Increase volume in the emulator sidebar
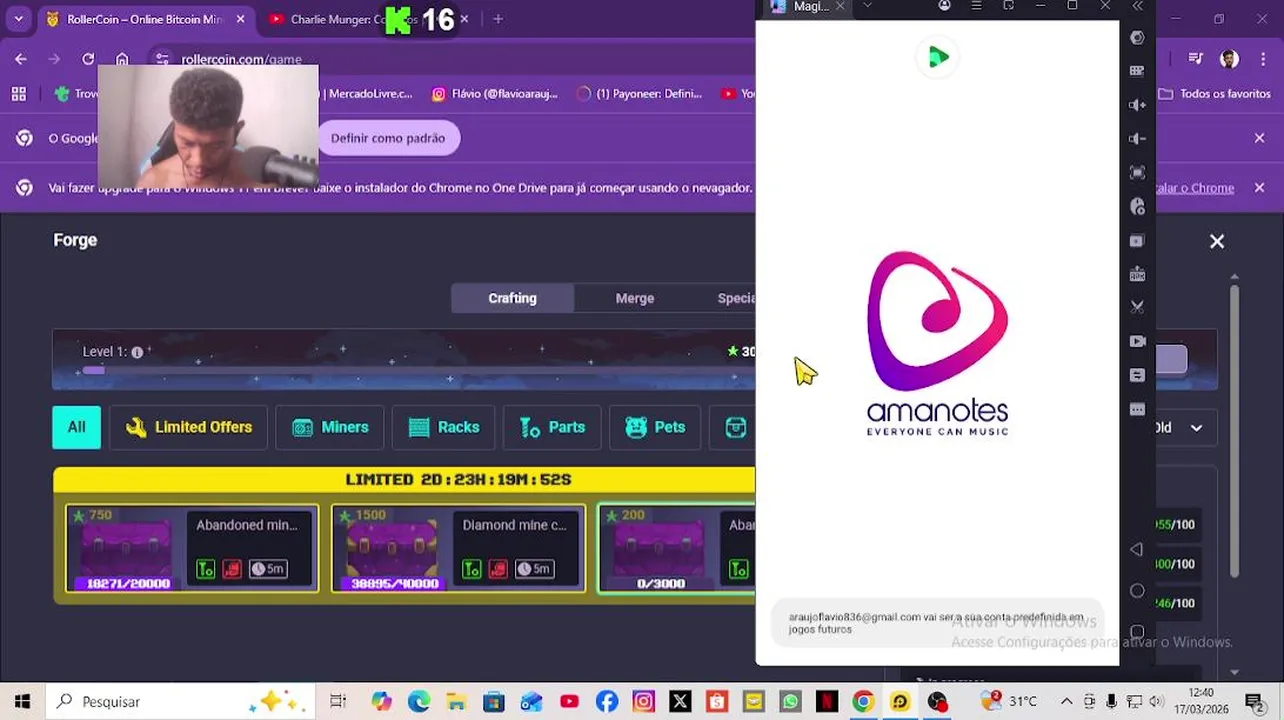The image size is (1284, 720). click(x=1137, y=105)
